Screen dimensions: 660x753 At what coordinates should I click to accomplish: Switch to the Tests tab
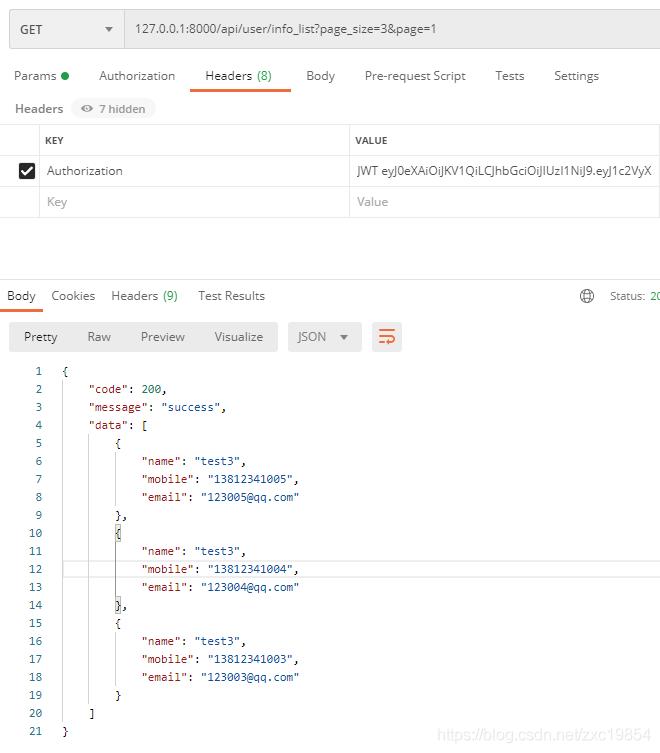[510, 76]
